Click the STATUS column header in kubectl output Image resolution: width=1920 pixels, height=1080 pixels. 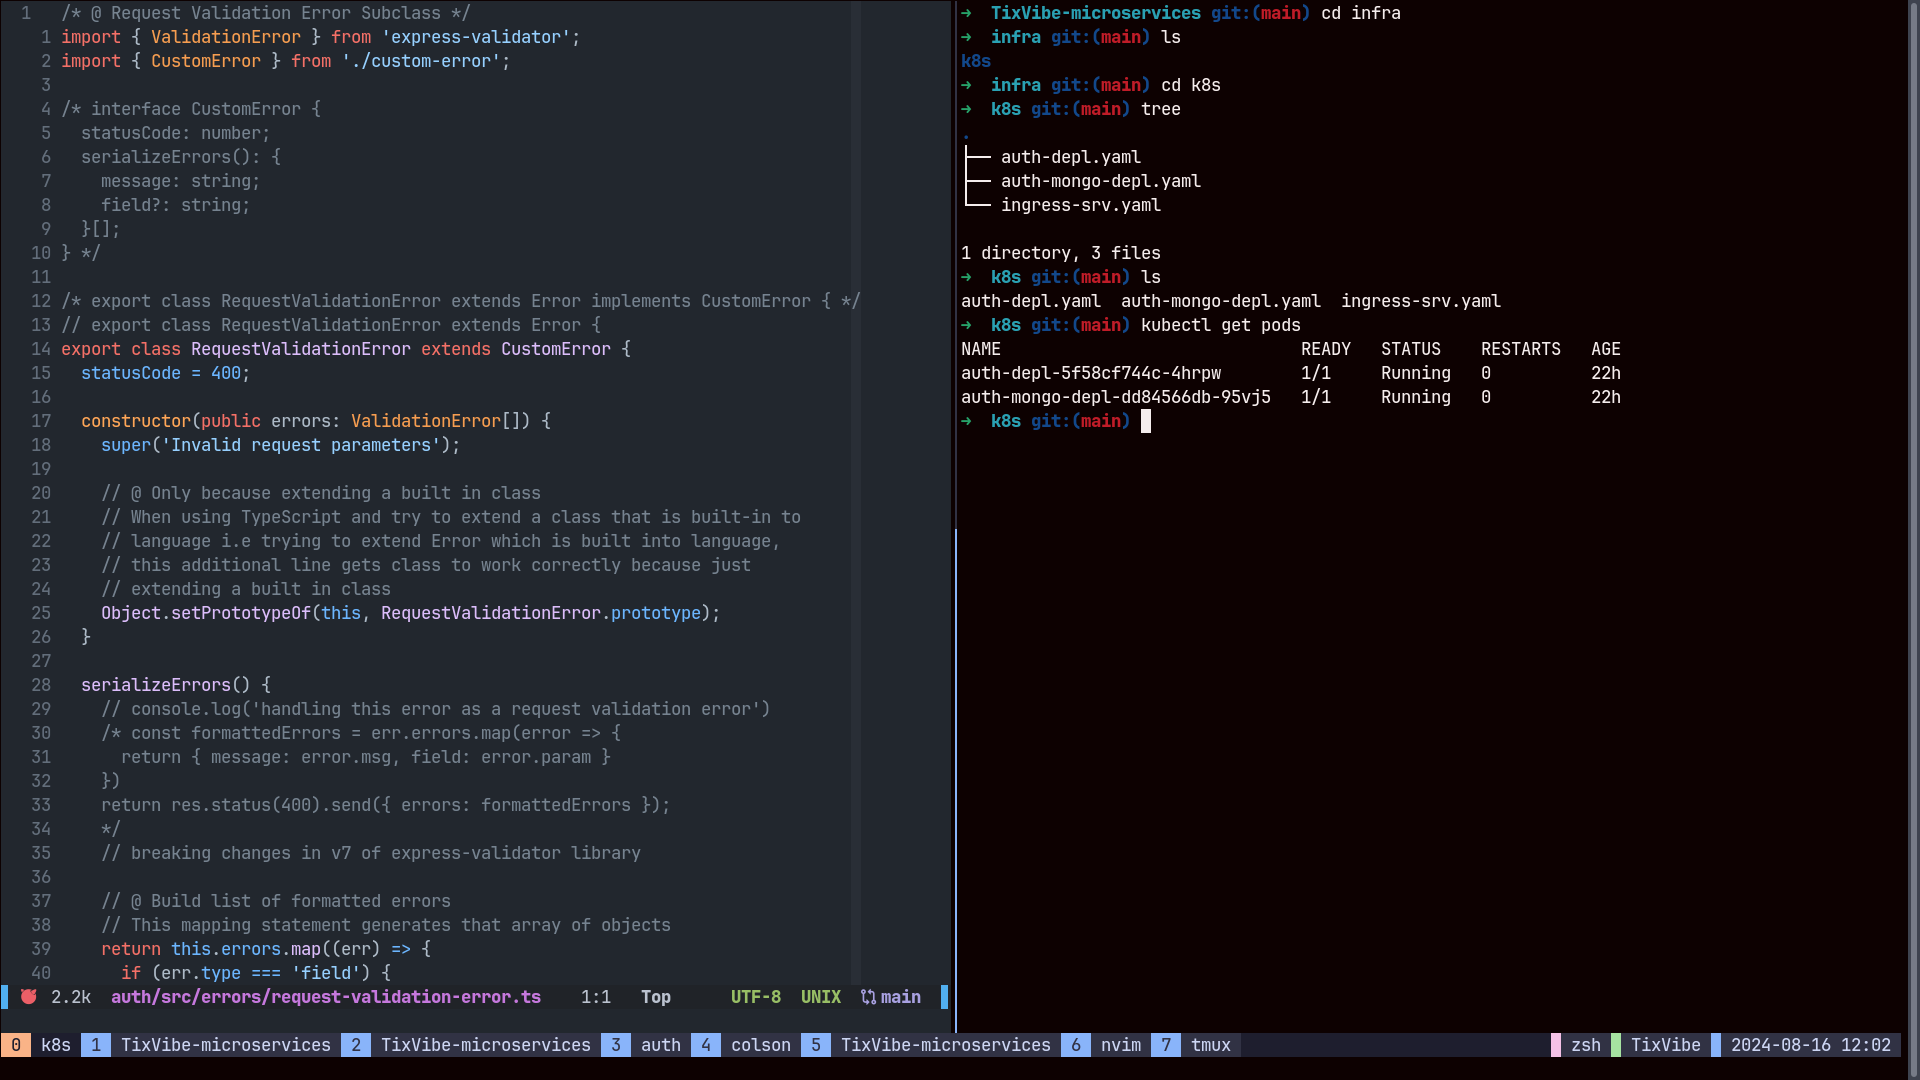[x=1411, y=349]
